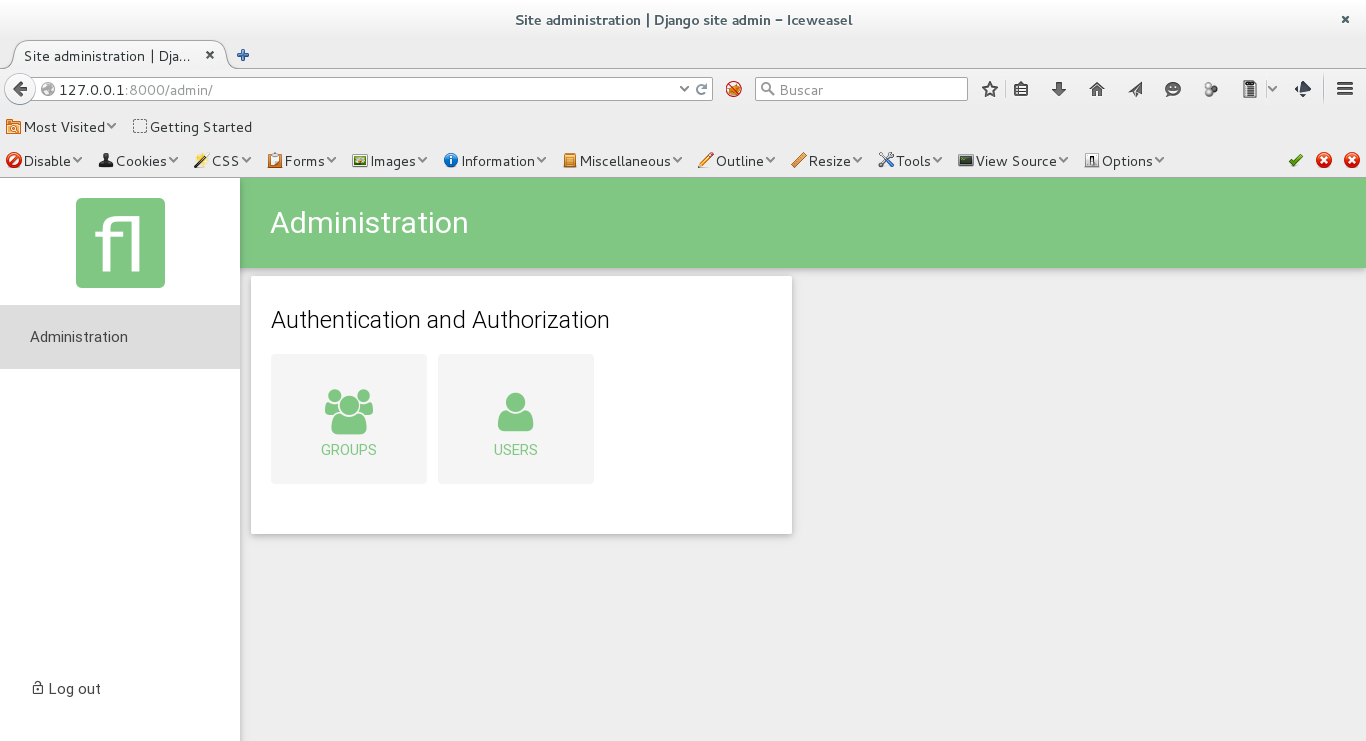Click the Log out link
This screenshot has height=741, width=1366.
67,688
